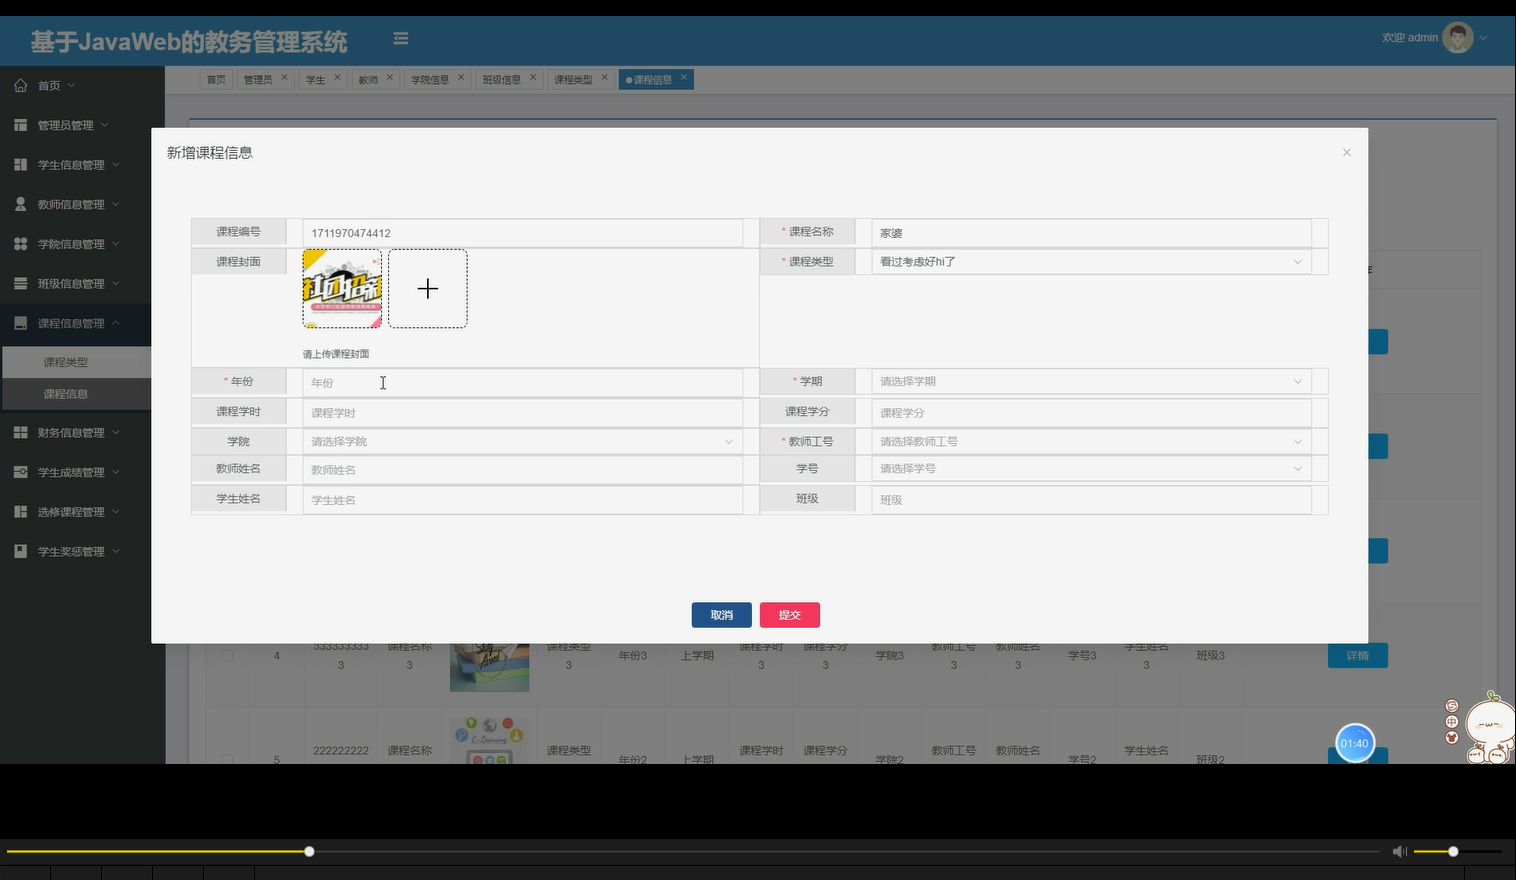Click the blue 01:40 timer badge
The width and height of the screenshot is (1516, 880).
click(1355, 743)
